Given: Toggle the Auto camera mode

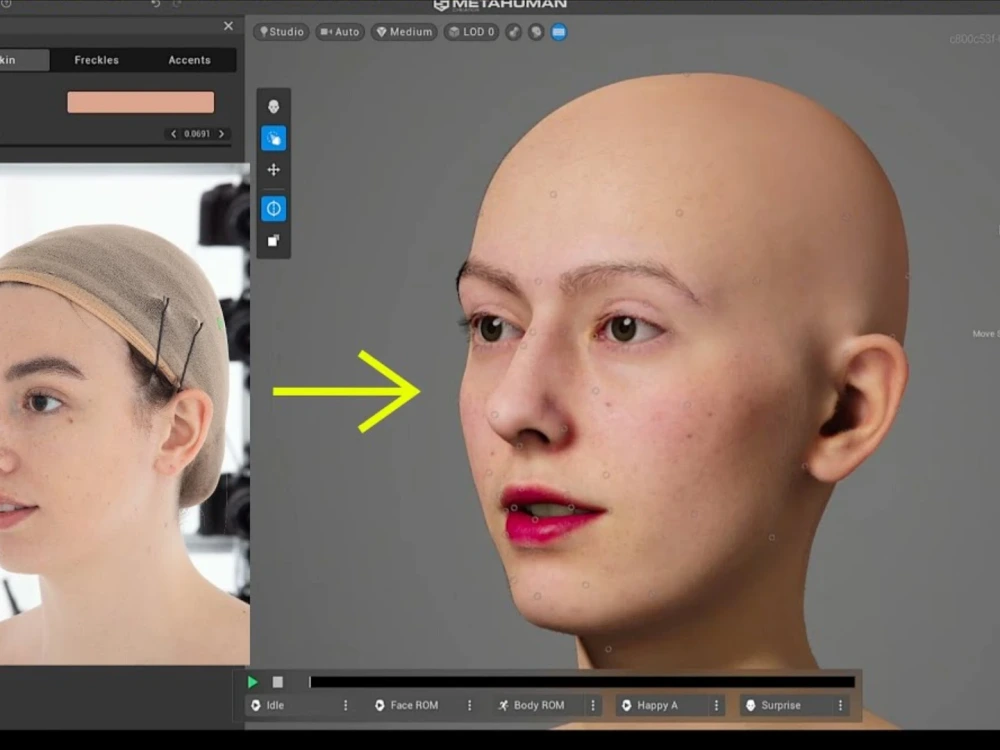Looking at the screenshot, I should pyautogui.click(x=339, y=31).
